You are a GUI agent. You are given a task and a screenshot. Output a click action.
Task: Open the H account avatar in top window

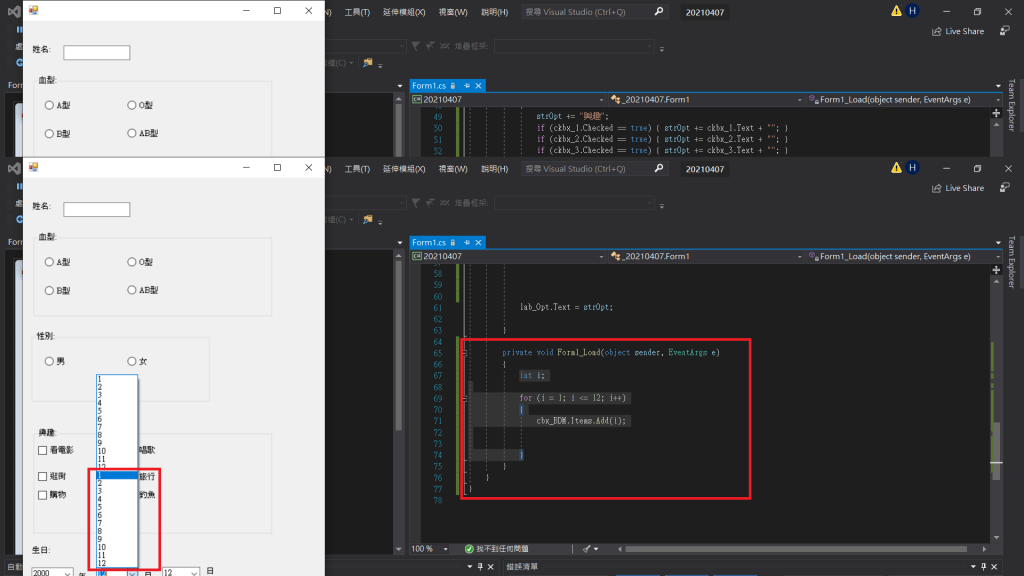(x=912, y=11)
